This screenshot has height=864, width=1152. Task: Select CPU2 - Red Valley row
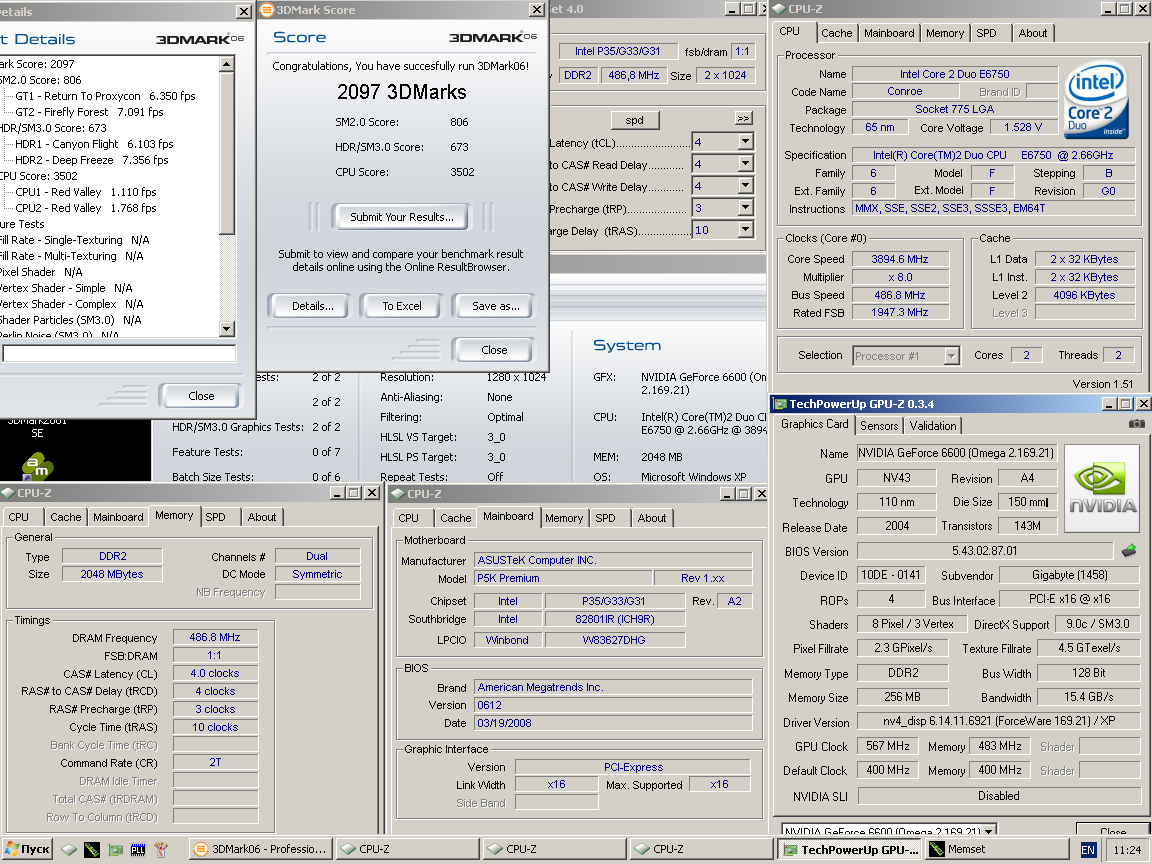pyautogui.click(x=85, y=208)
